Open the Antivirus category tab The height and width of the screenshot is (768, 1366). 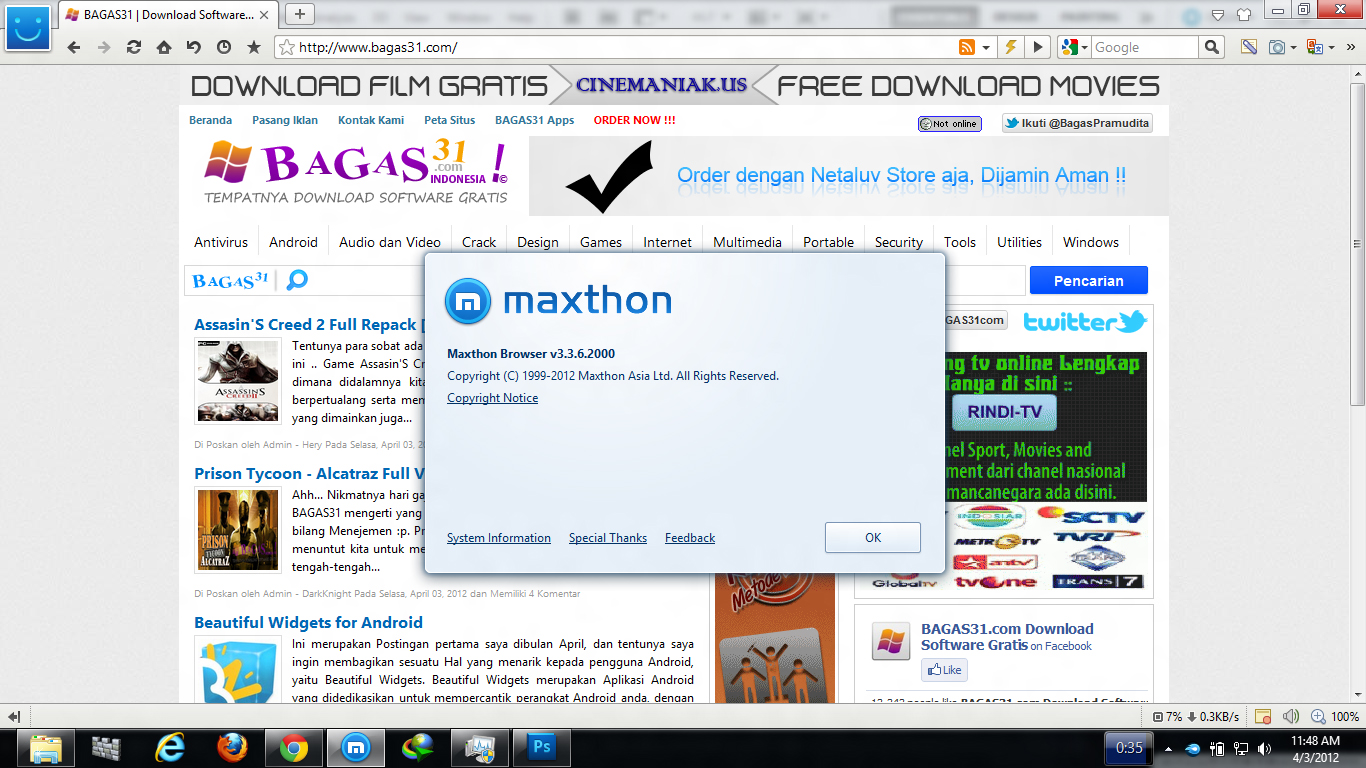(221, 242)
